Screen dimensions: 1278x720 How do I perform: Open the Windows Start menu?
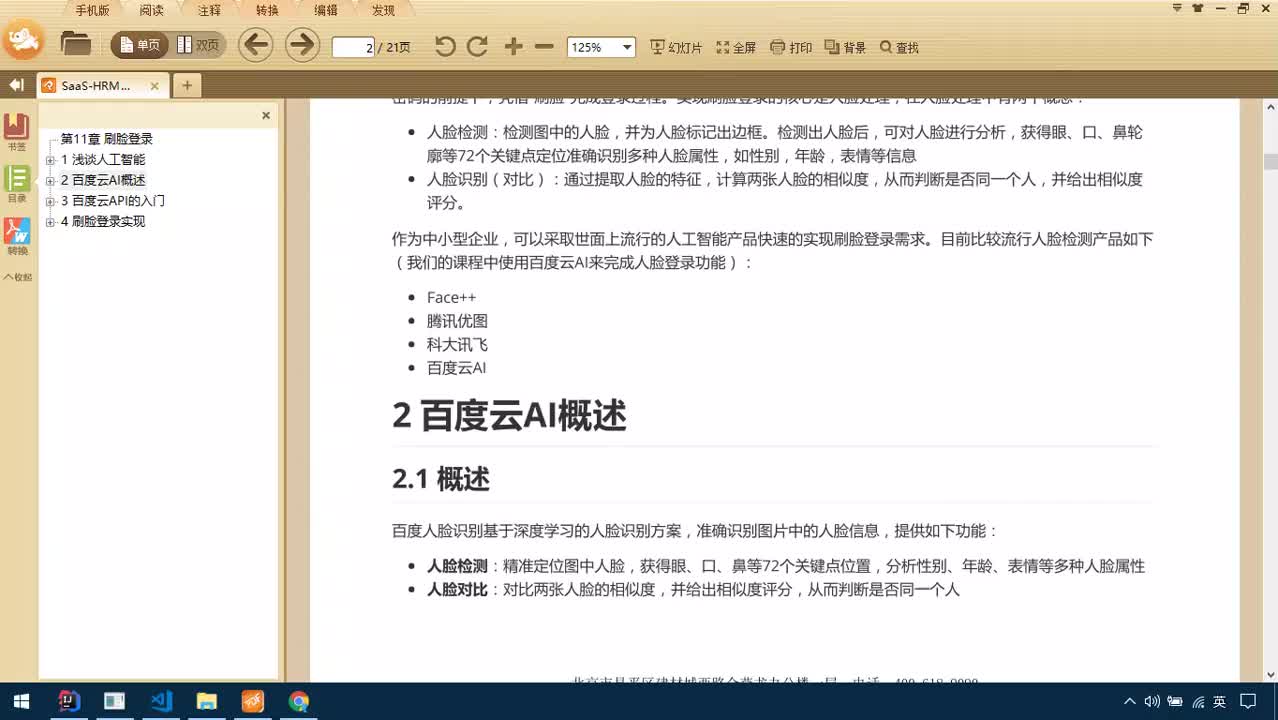pos(21,701)
